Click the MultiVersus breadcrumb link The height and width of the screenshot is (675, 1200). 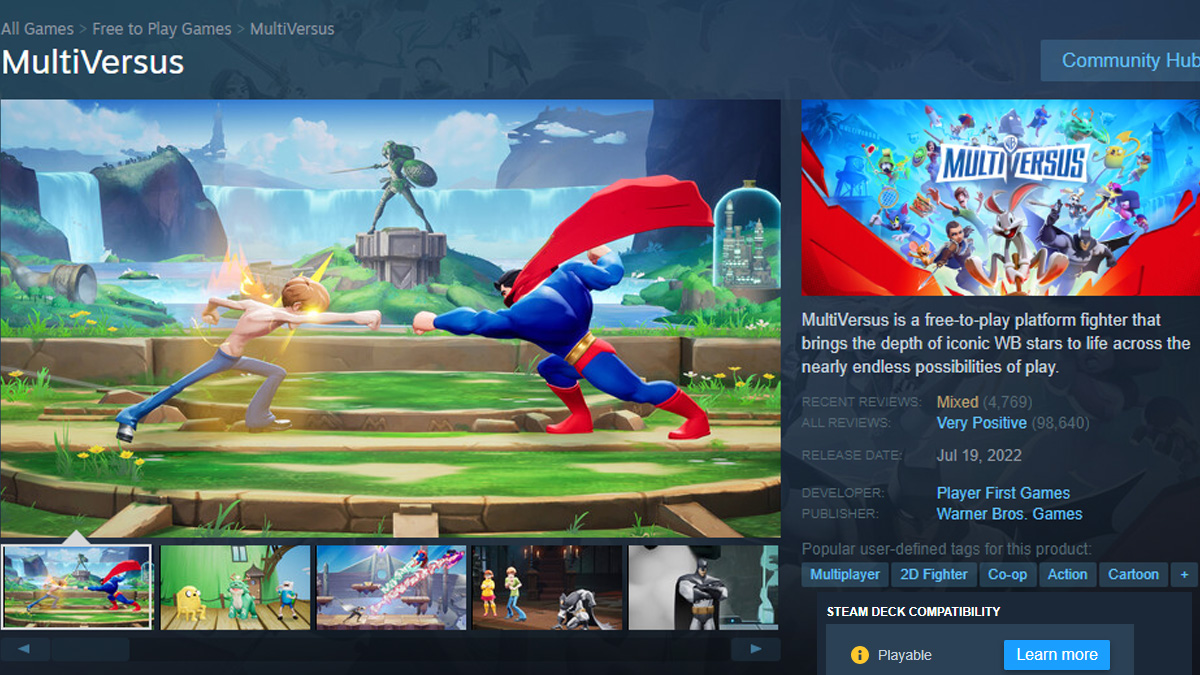(x=292, y=29)
